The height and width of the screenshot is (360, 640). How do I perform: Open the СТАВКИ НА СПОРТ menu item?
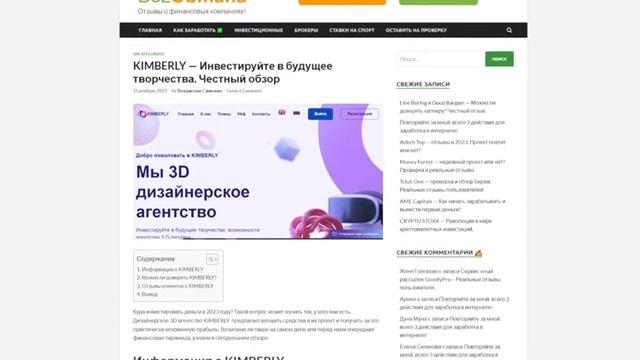(x=352, y=30)
